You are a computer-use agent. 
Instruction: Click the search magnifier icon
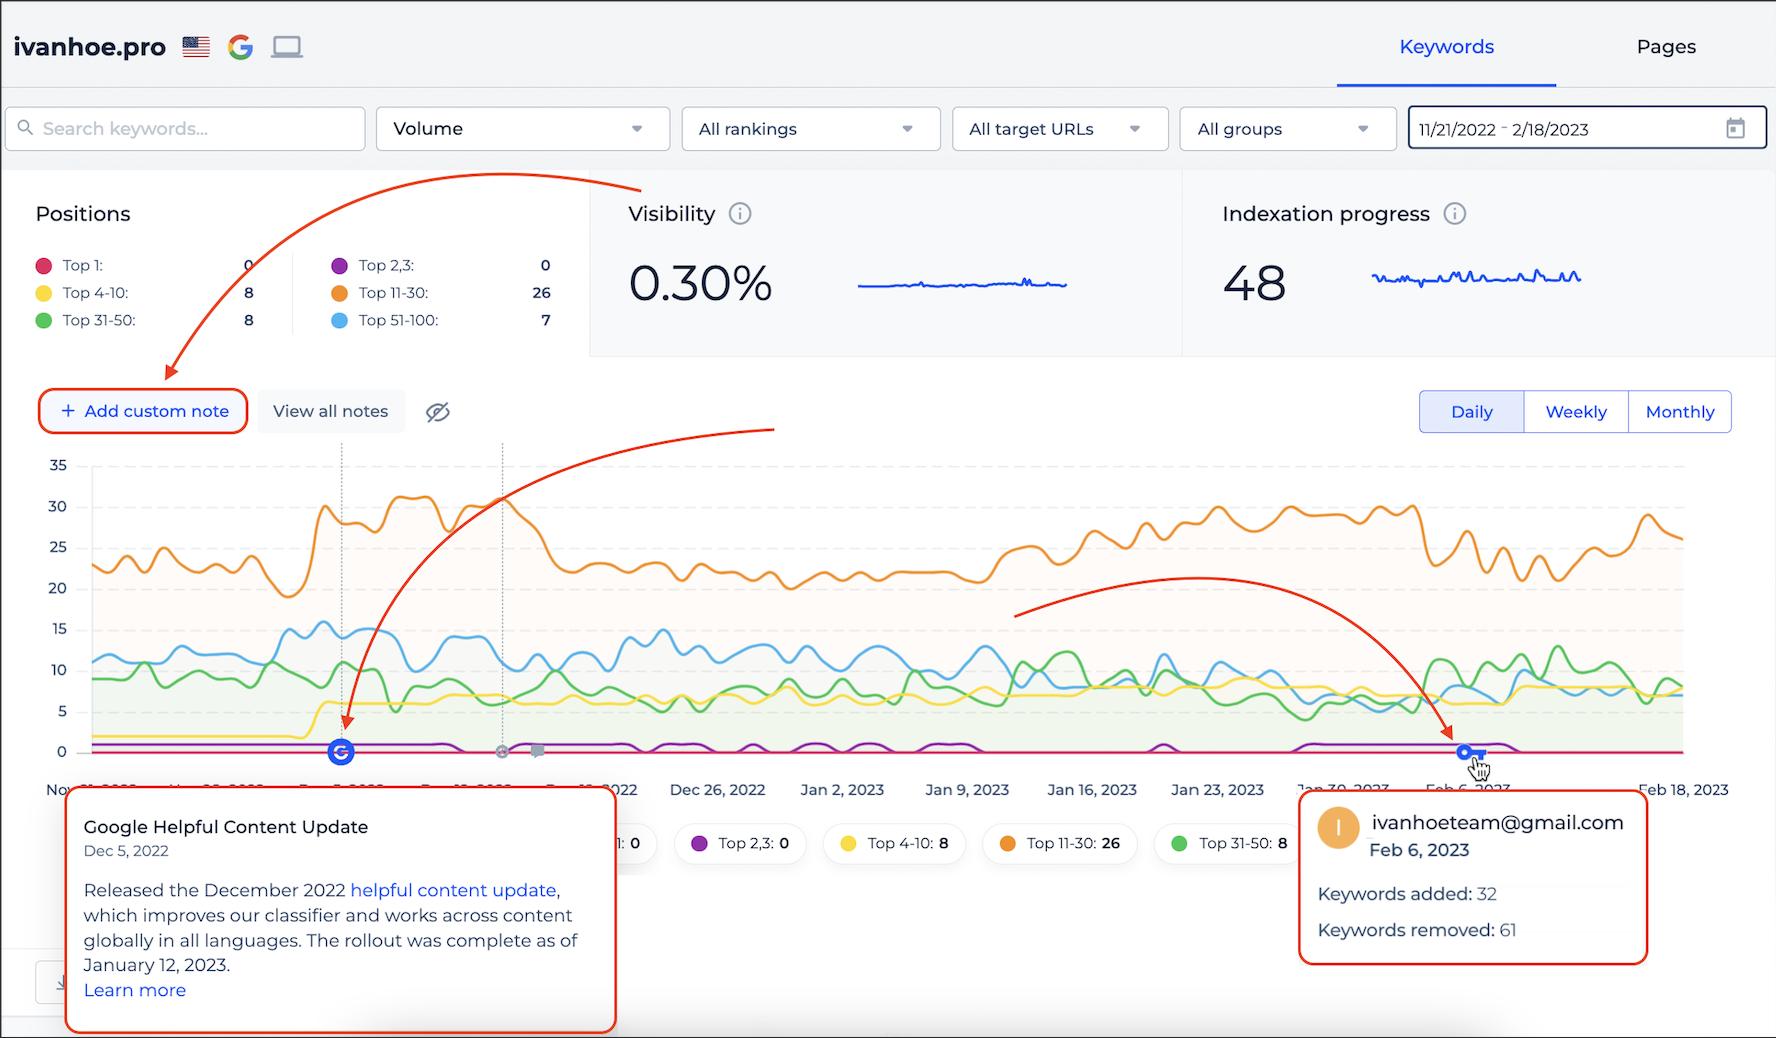coord(26,128)
